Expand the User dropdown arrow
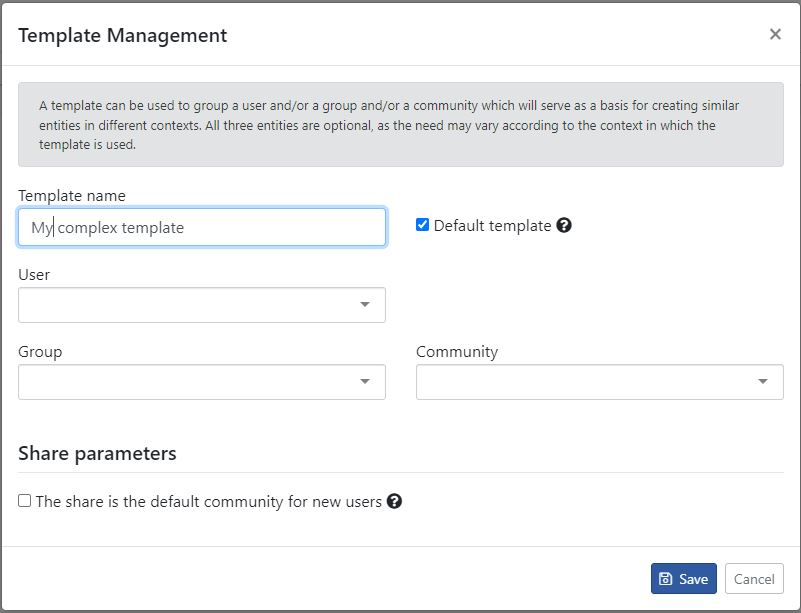Screen dimensions: 801x613 [x=365, y=304]
